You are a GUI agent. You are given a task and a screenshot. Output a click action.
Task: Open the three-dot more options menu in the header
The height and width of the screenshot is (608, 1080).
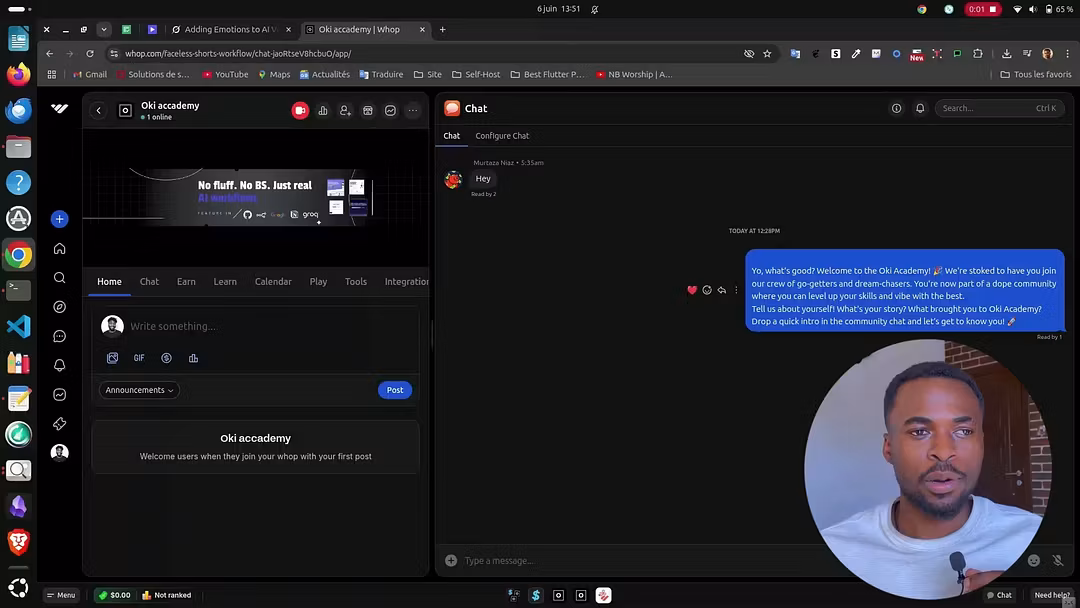tap(413, 110)
